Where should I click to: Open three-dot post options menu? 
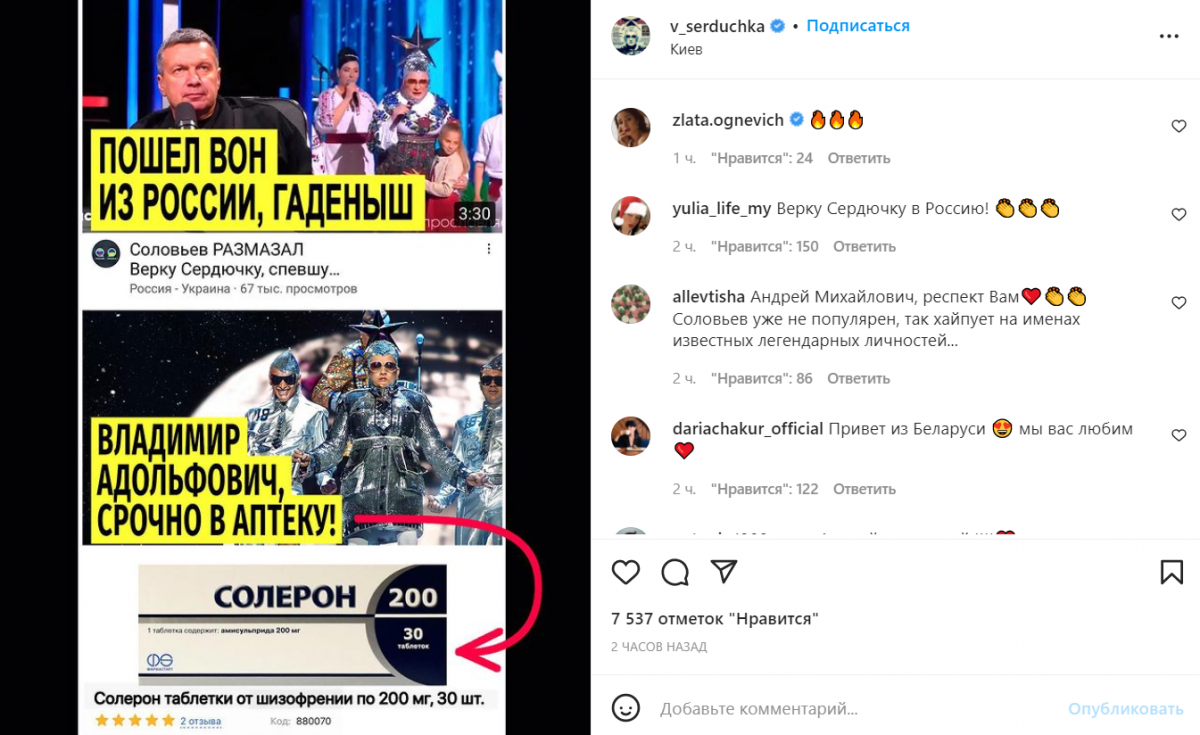[x=1169, y=36]
